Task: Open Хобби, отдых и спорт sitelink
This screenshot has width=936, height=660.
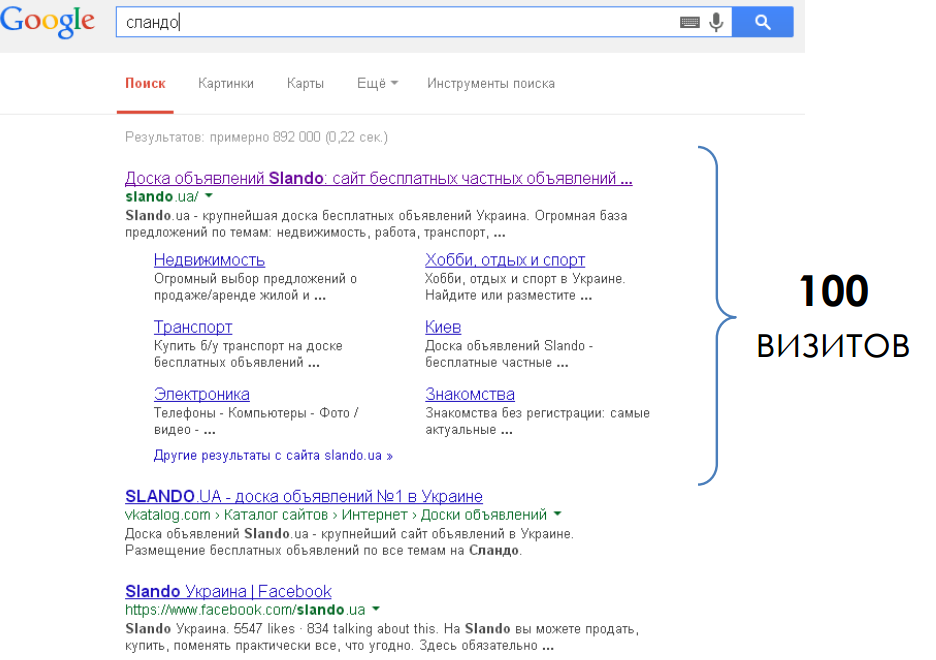Action: pyautogui.click(x=505, y=260)
